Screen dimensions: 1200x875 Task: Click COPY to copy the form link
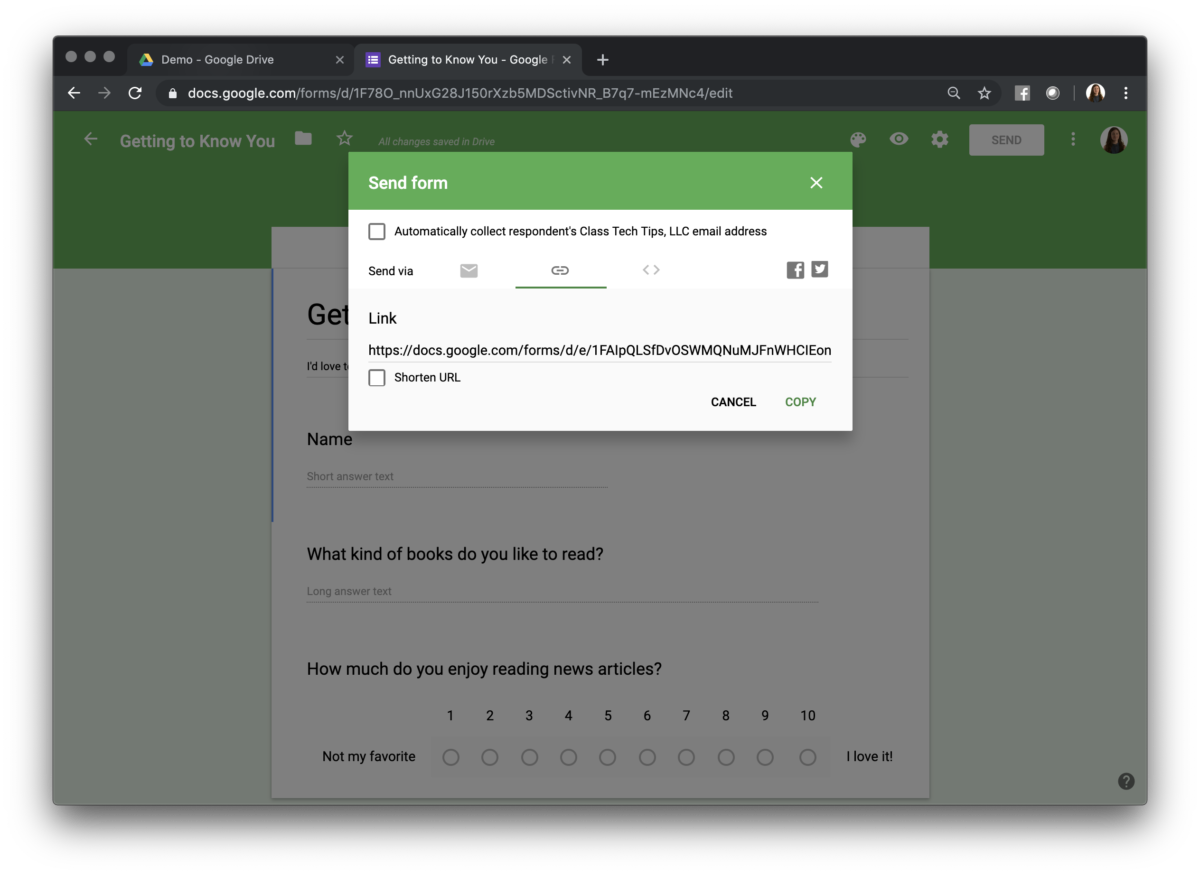[x=800, y=402]
